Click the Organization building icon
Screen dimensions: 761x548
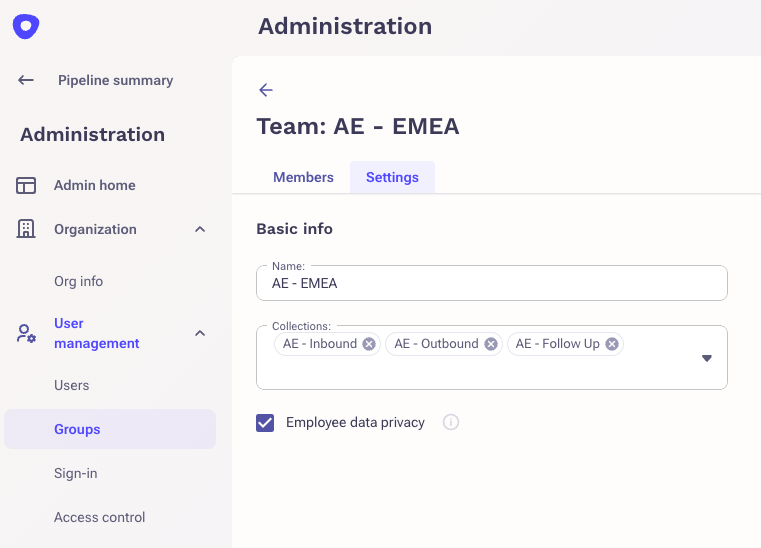pos(26,229)
